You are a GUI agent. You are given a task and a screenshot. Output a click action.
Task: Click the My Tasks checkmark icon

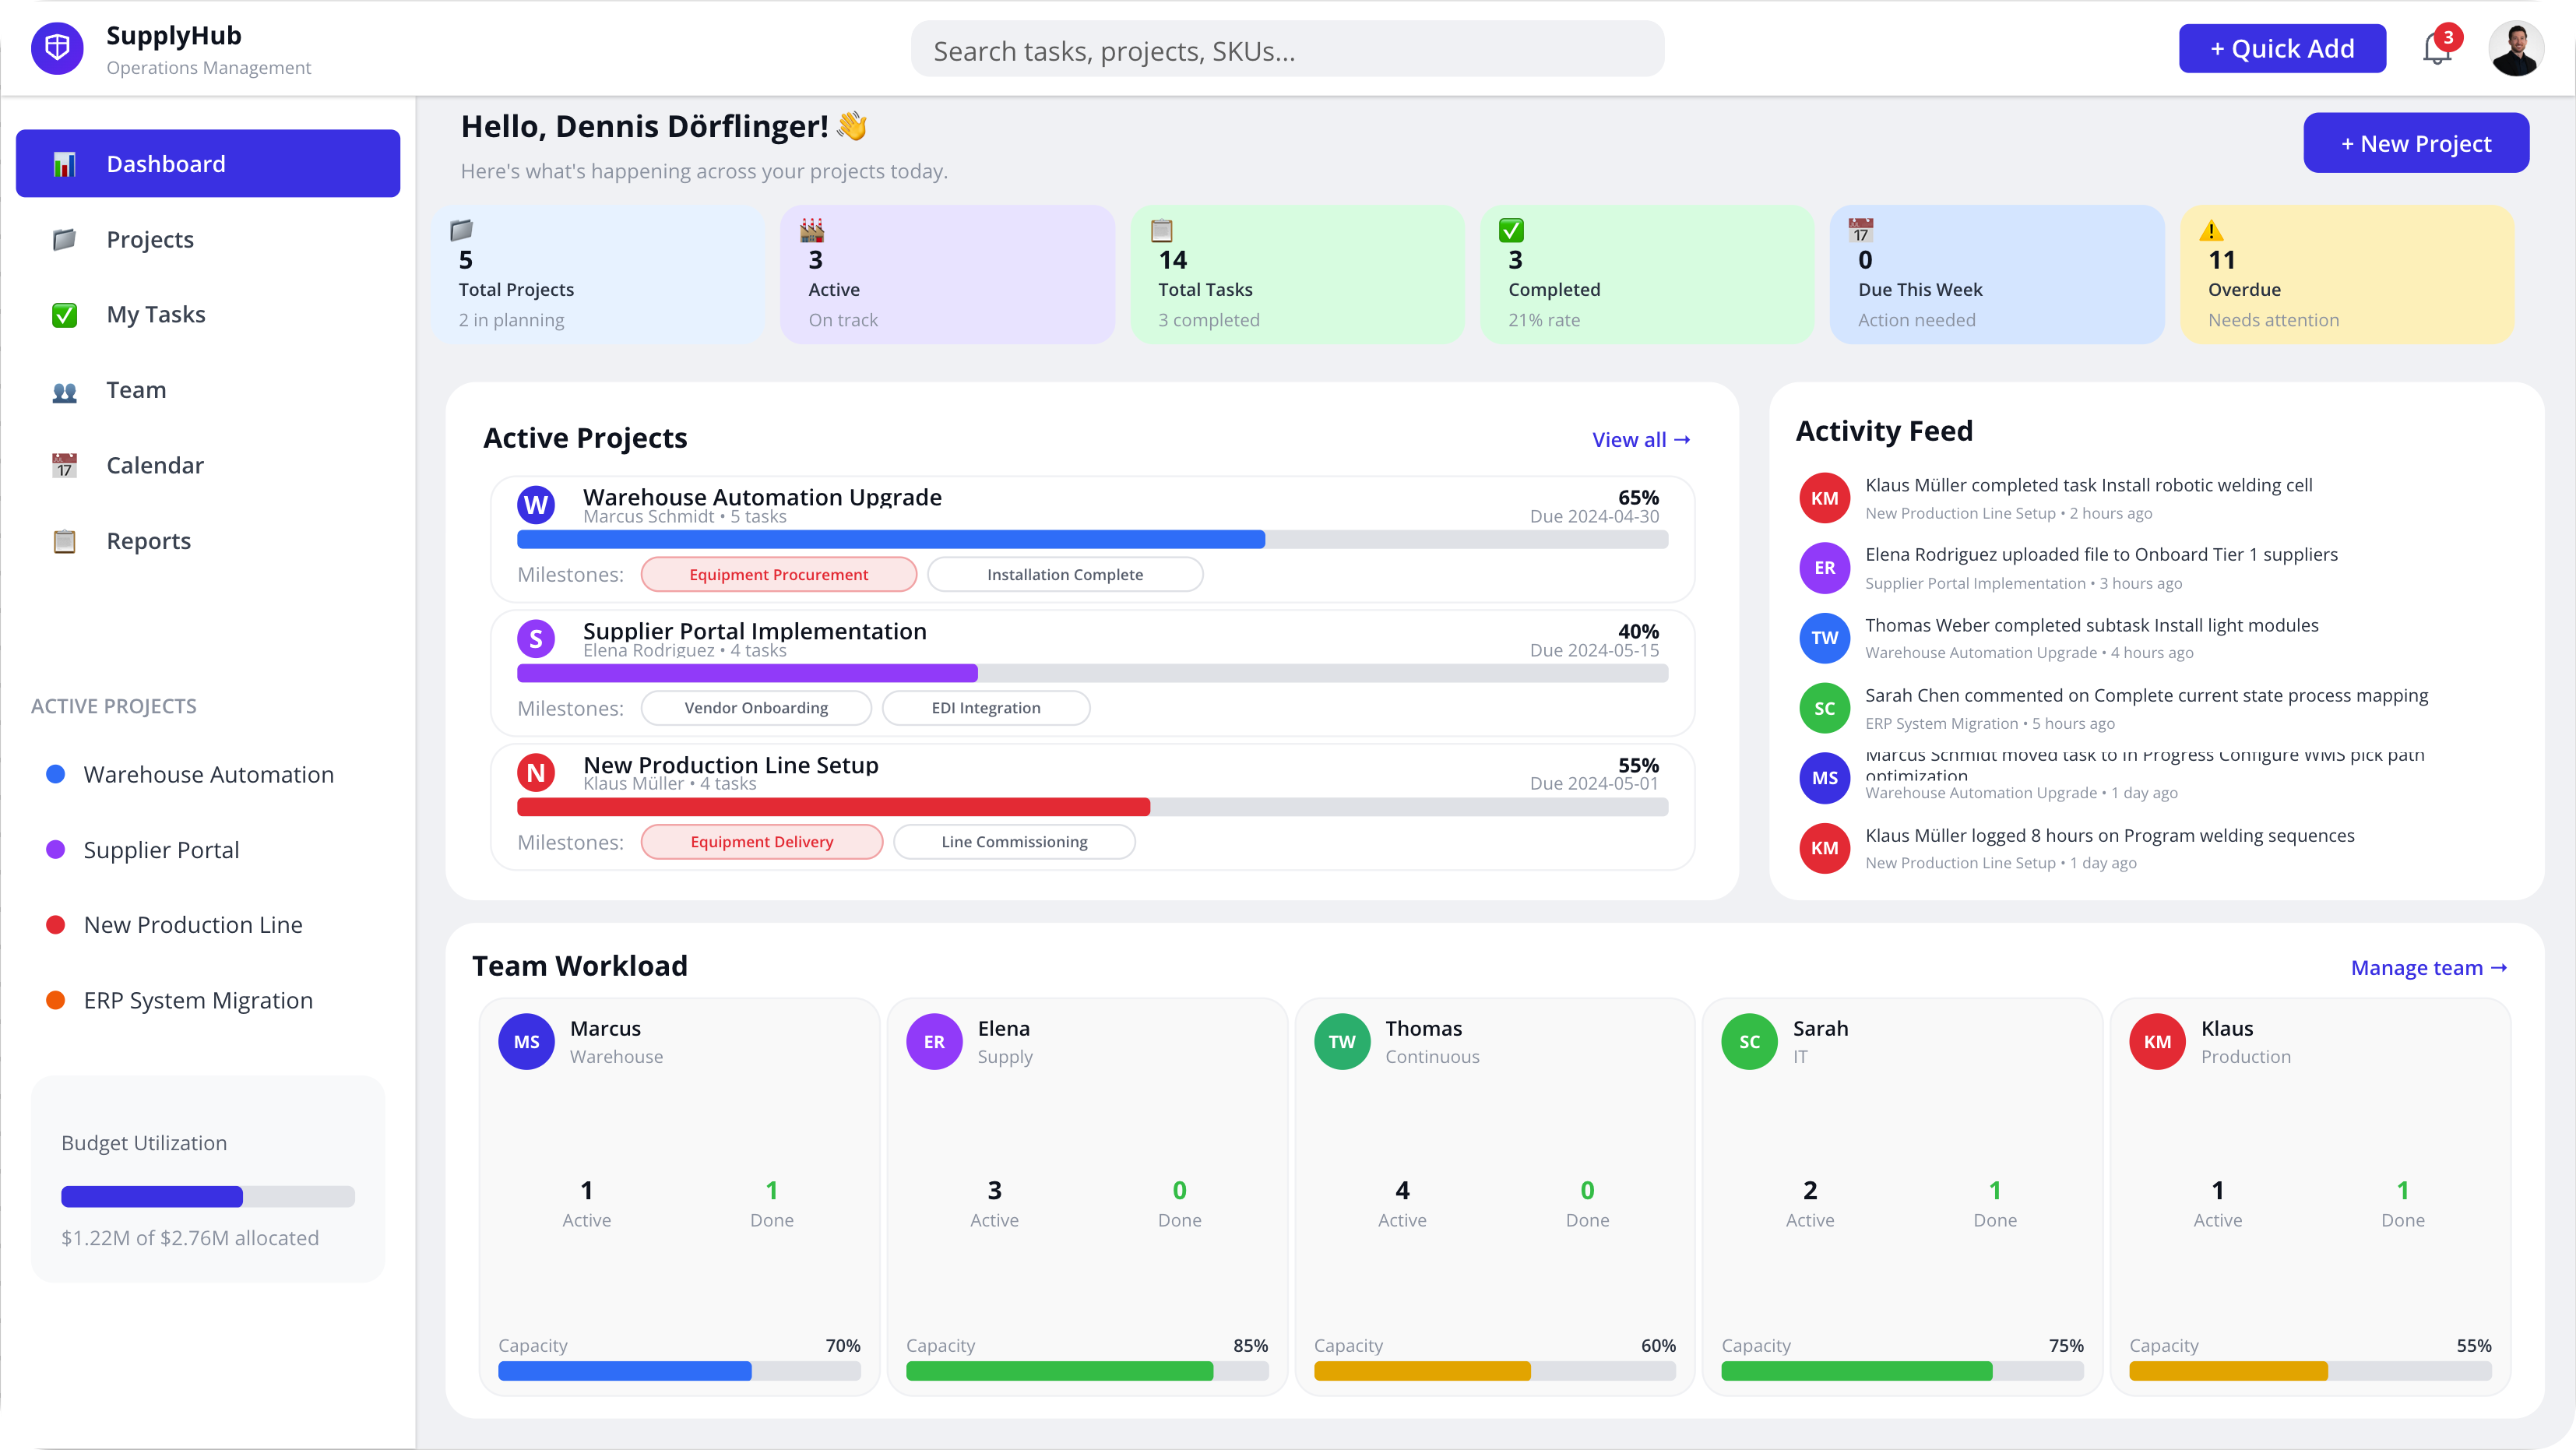pyautogui.click(x=64, y=314)
